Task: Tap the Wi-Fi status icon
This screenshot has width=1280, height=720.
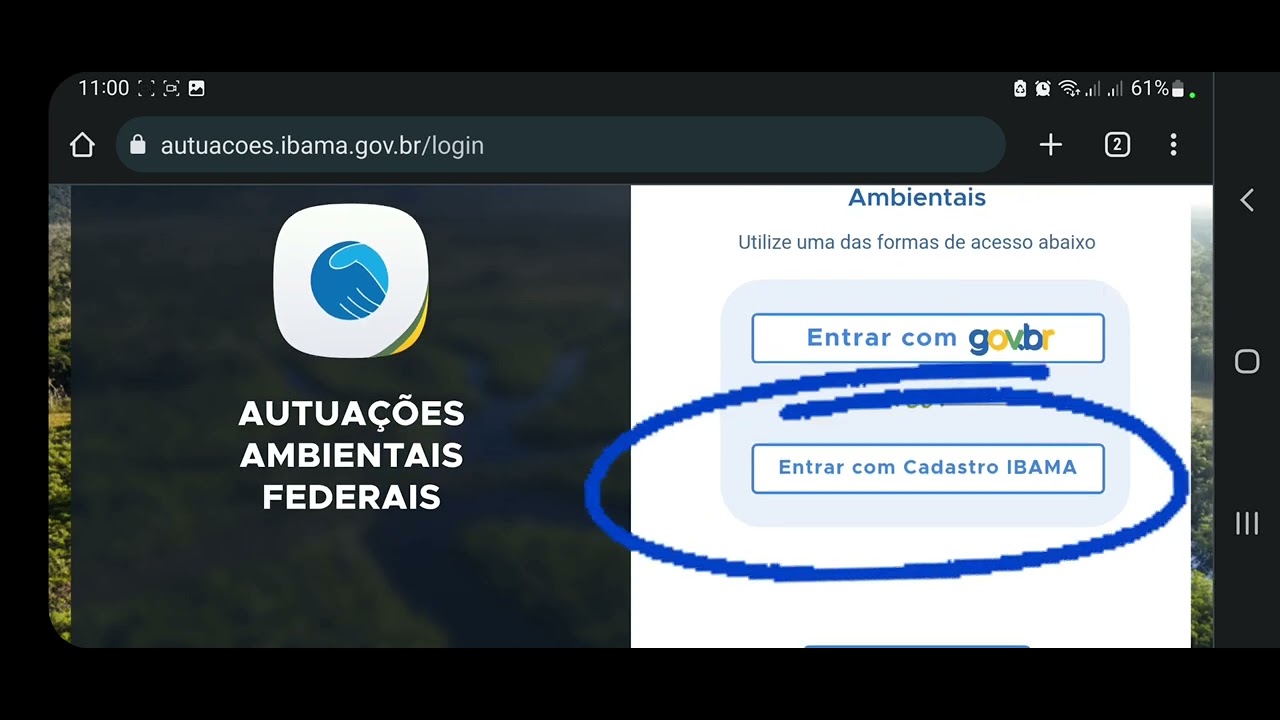Action: coord(1068,88)
